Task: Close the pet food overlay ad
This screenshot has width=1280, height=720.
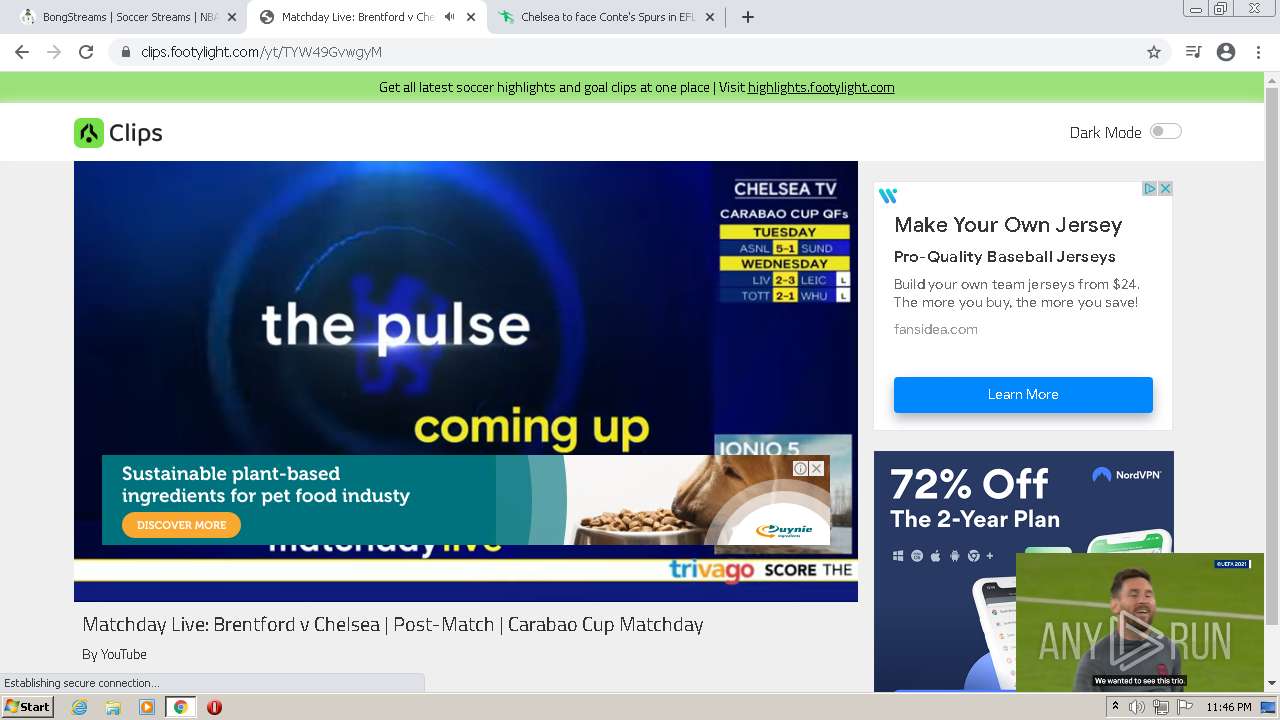Action: (817, 468)
